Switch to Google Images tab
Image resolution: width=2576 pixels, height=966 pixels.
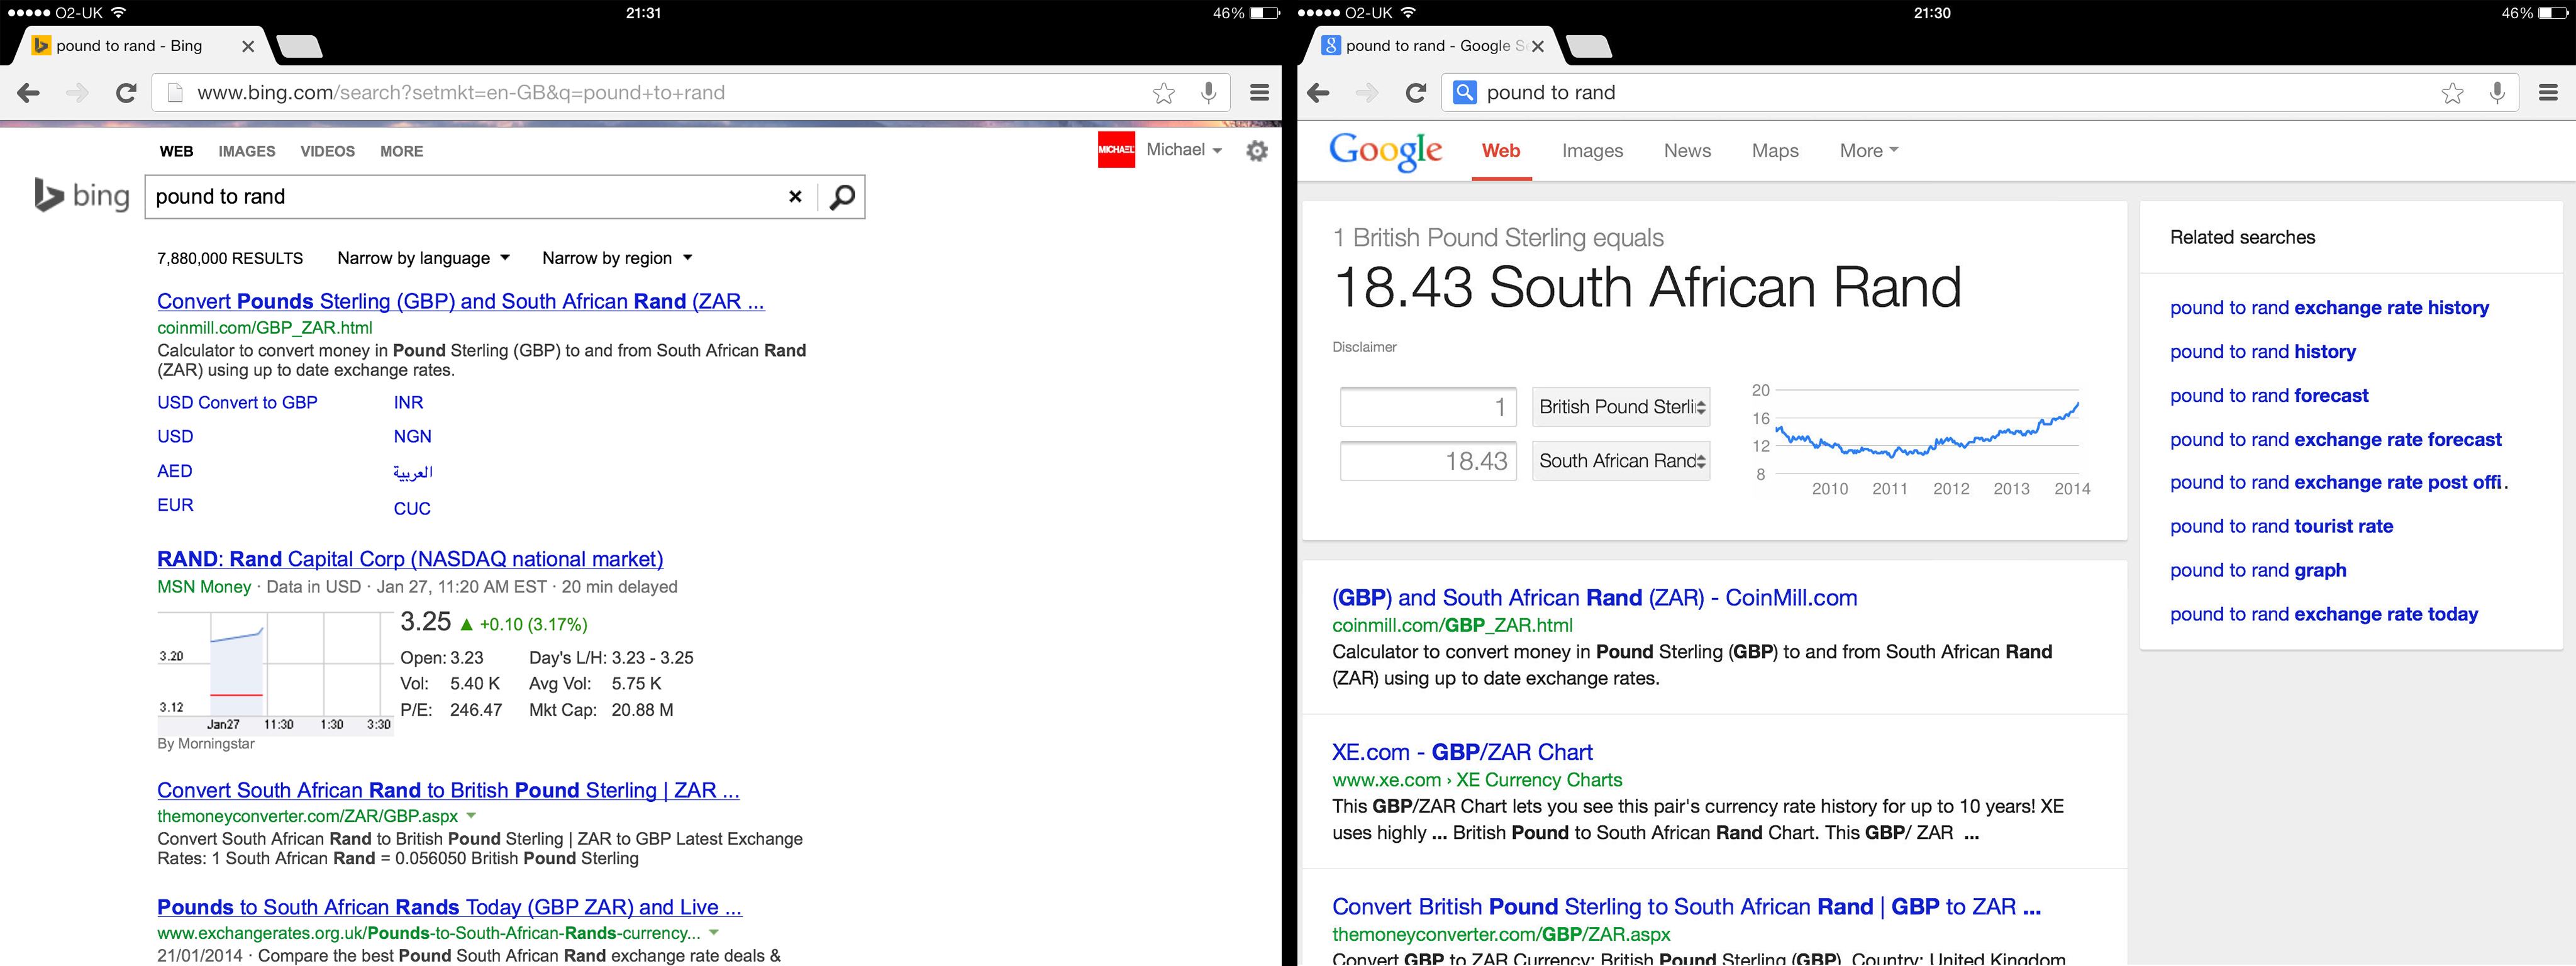pyautogui.click(x=1592, y=150)
